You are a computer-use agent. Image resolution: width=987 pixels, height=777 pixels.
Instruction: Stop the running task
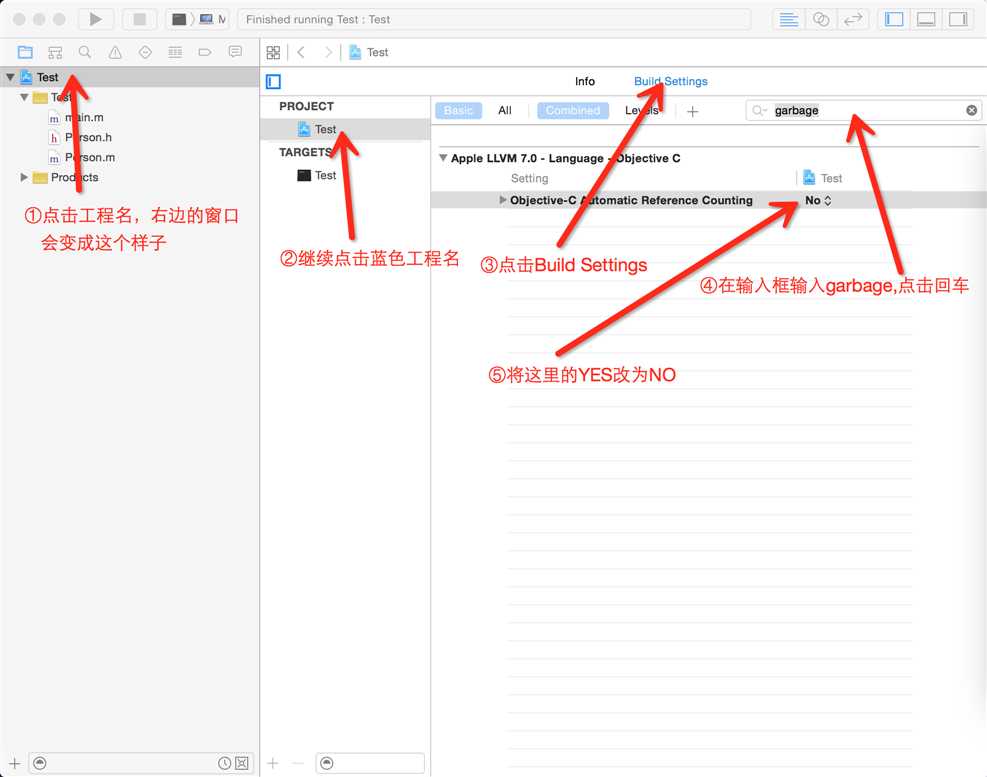(x=140, y=20)
